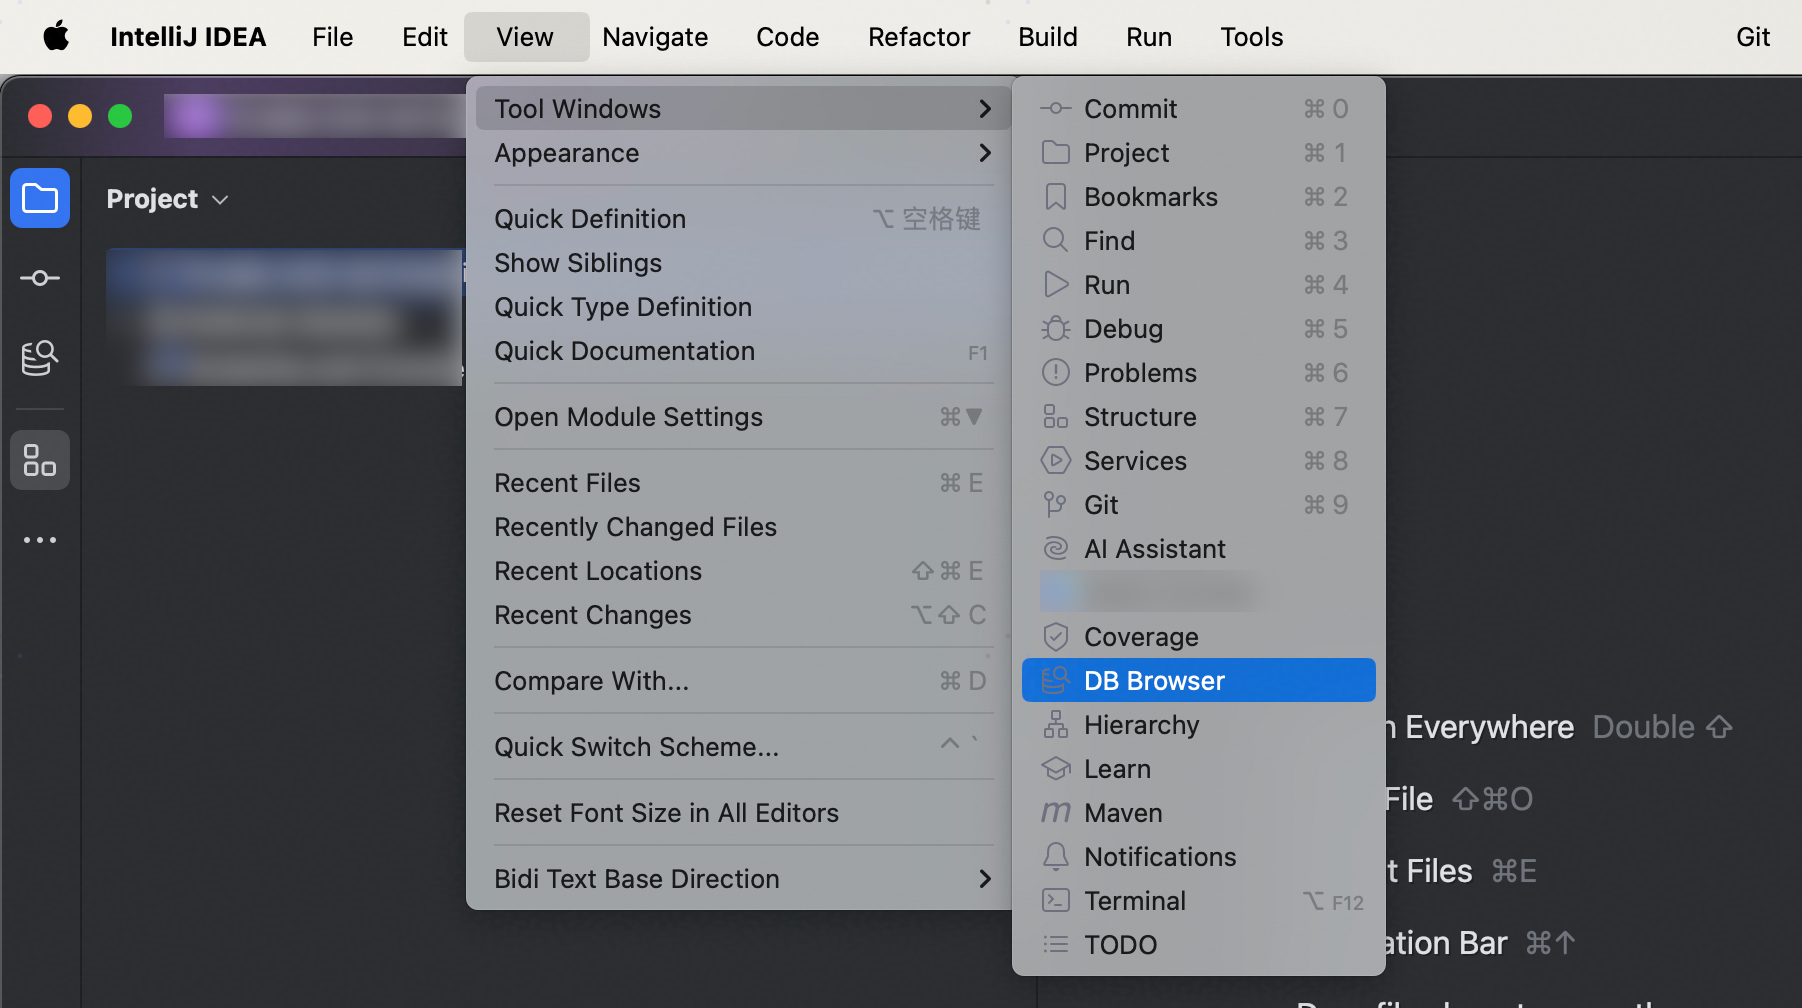The height and width of the screenshot is (1008, 1802).
Task: Select Quick Switch Scheme... menu item
Action: [x=740, y=746]
